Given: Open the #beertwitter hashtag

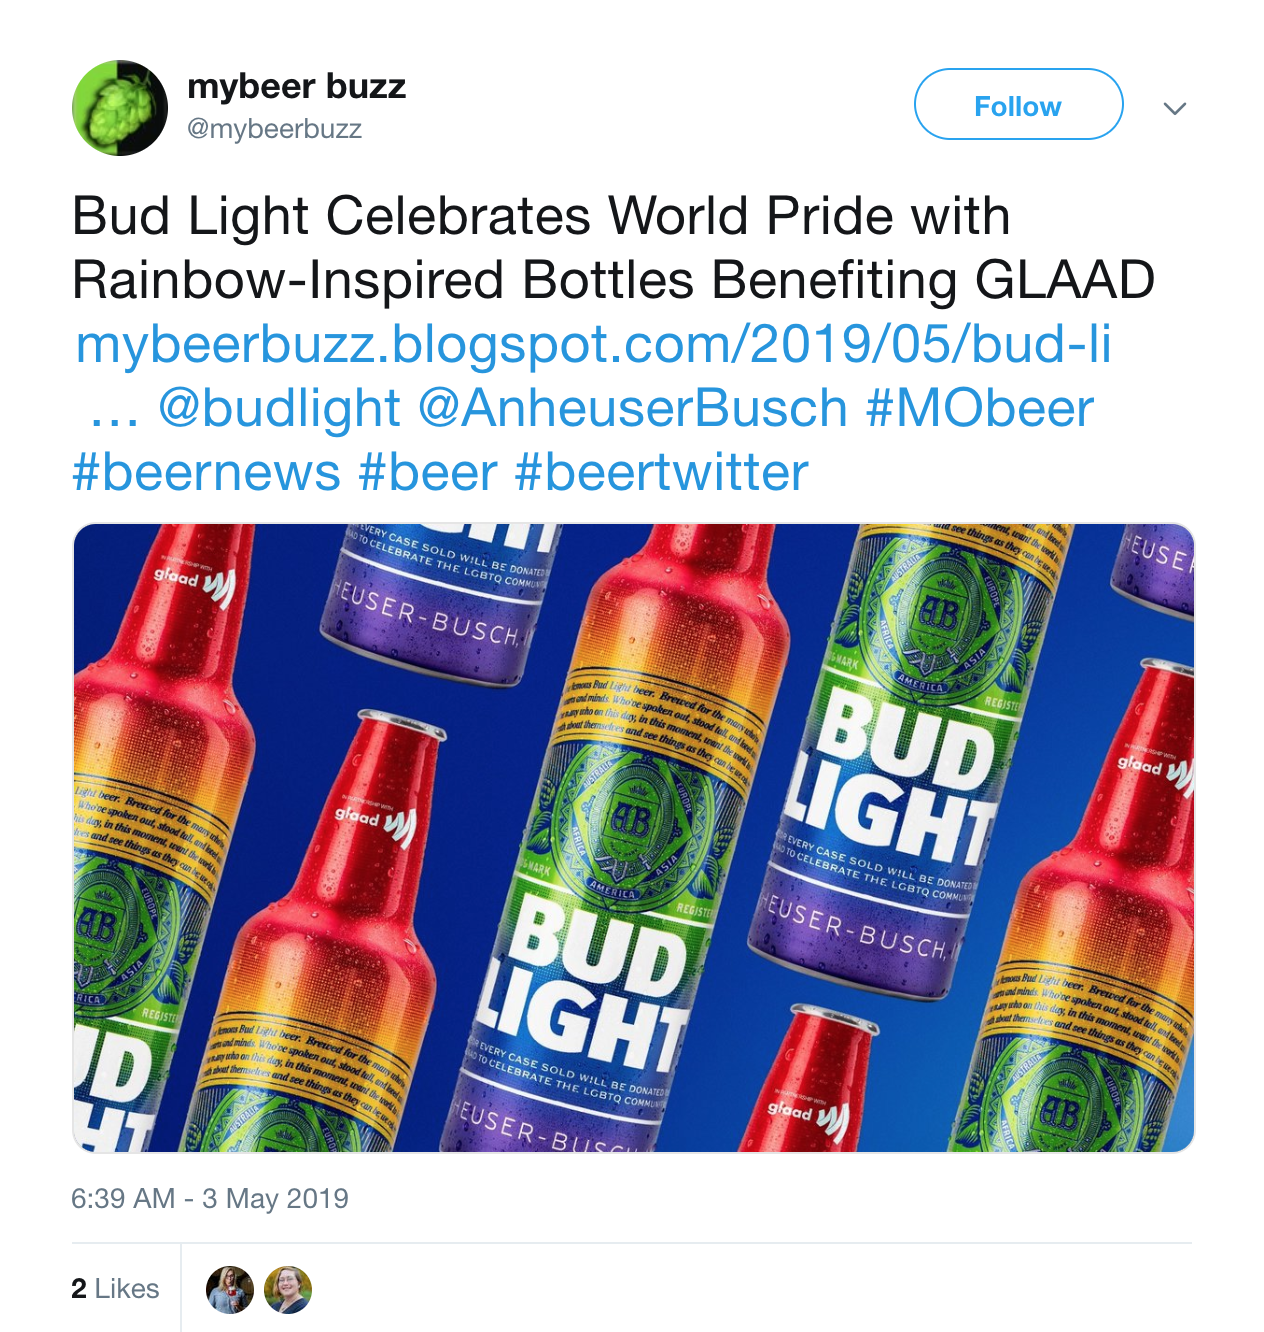Looking at the screenshot, I should click(x=661, y=472).
